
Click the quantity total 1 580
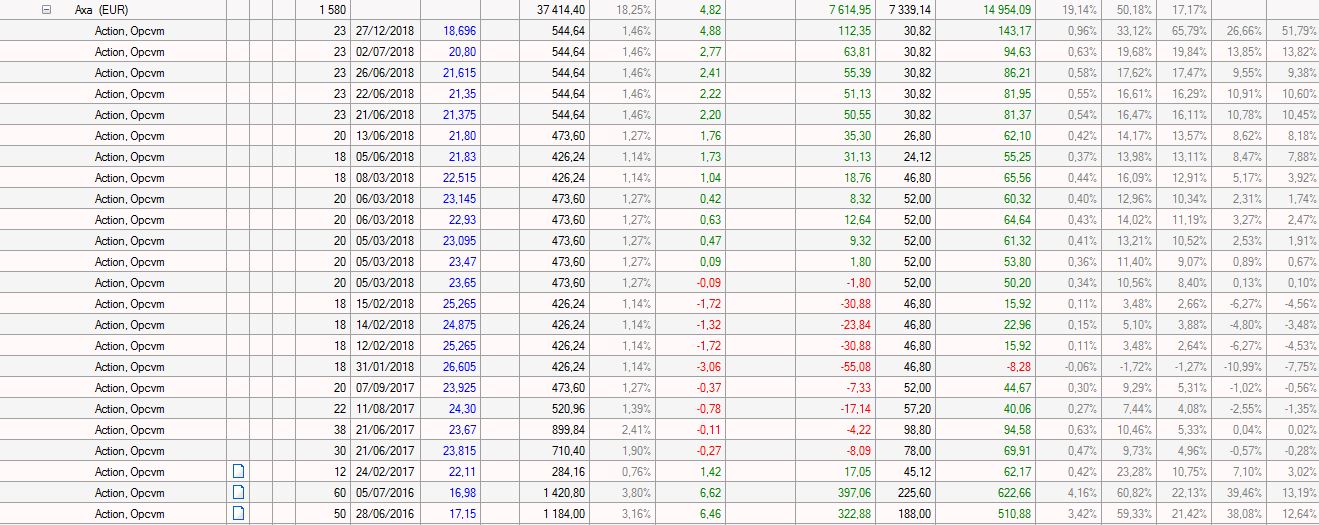point(332,9)
